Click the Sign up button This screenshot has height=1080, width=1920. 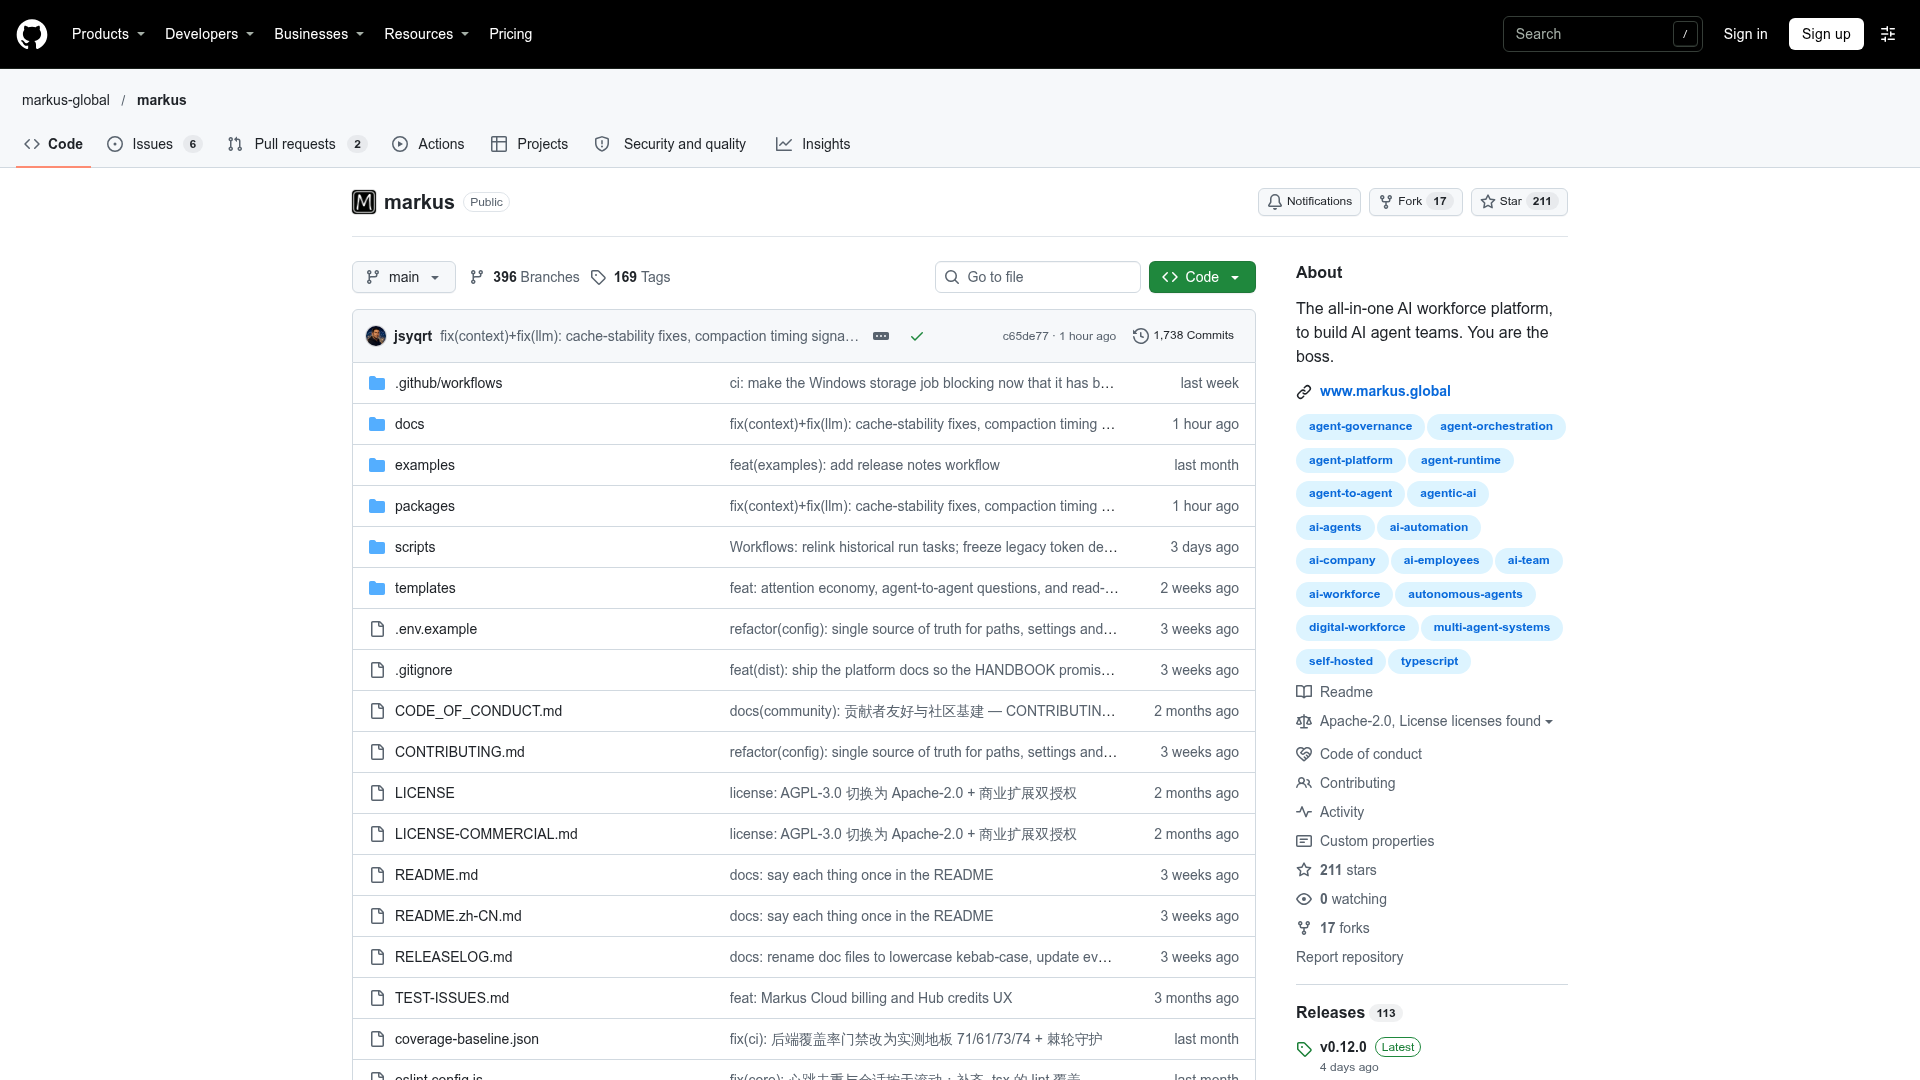[1826, 34]
